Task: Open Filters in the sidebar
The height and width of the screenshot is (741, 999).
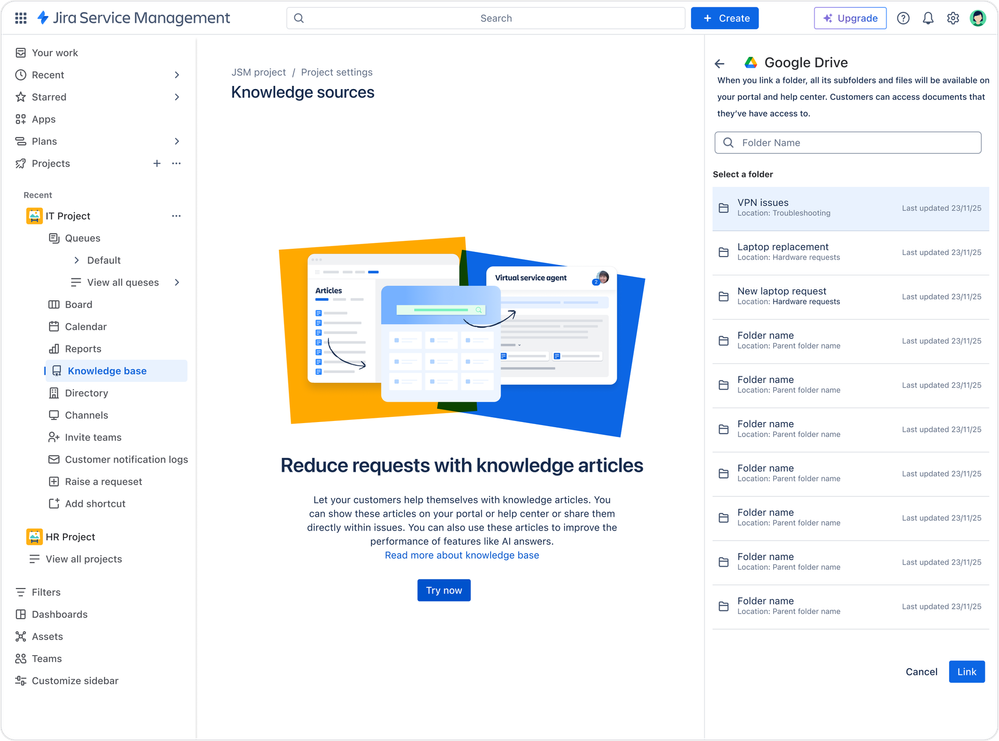Action: click(x=38, y=593)
